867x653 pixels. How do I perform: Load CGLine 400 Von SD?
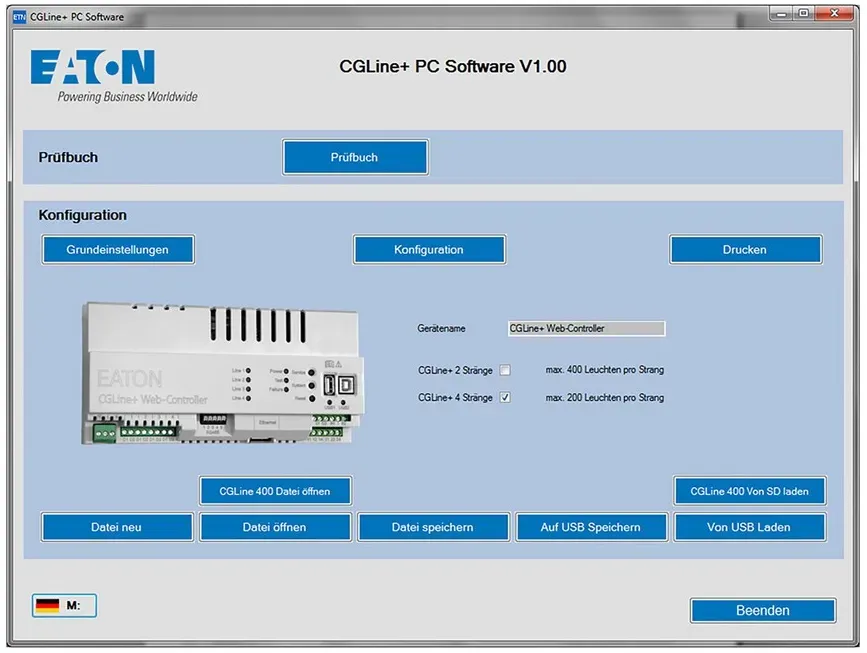749,491
